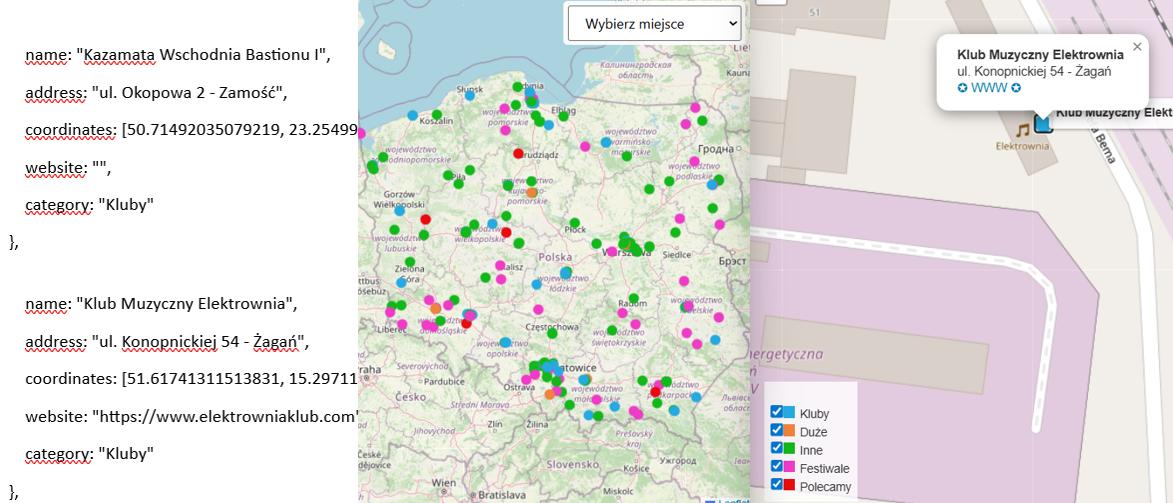
Task: Toggle the Duże category checkbox
Action: point(777,430)
